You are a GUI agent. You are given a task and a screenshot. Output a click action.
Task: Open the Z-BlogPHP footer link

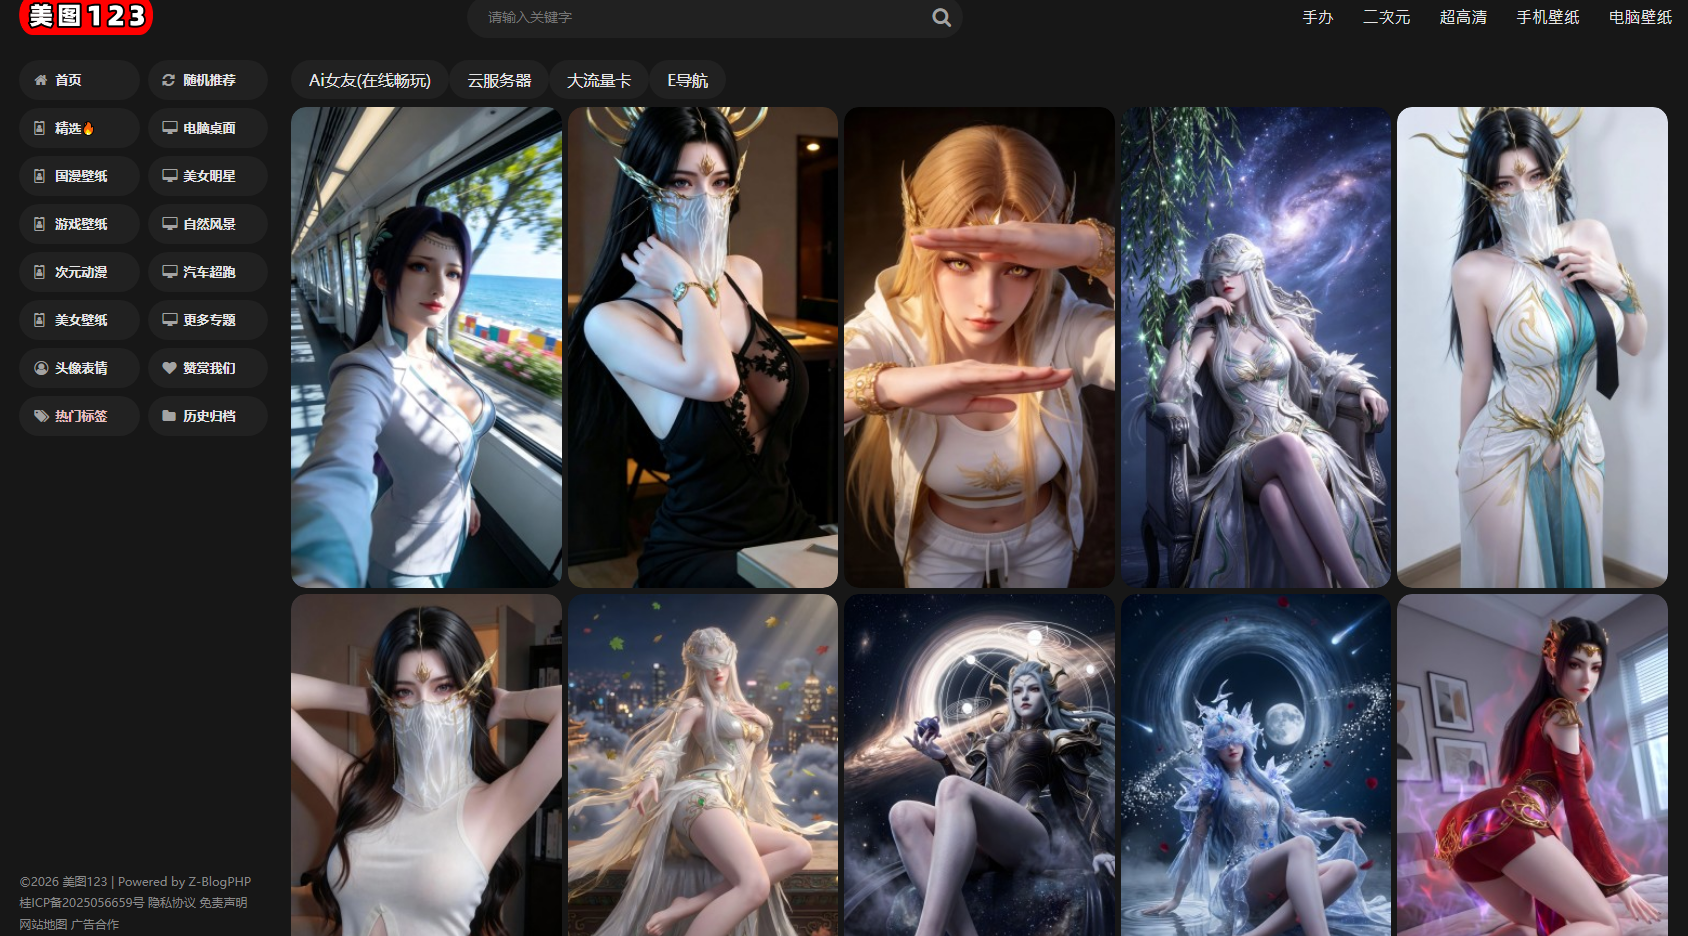click(220, 882)
